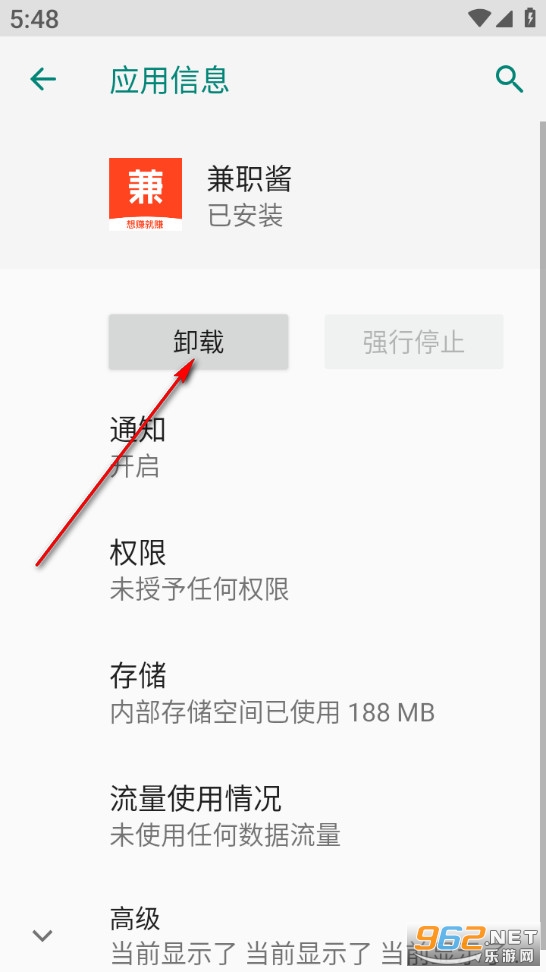
Task: Tap the 应用信息 page title
Action: pos(169,80)
